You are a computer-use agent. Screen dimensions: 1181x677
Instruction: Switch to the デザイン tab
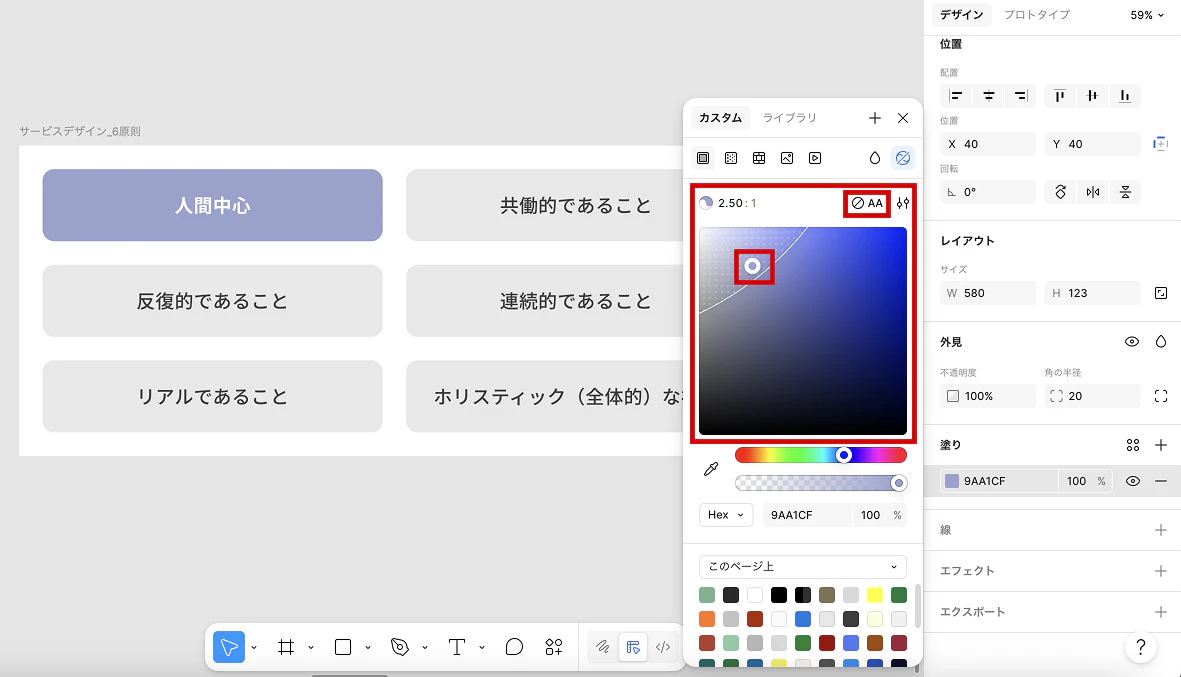point(961,15)
